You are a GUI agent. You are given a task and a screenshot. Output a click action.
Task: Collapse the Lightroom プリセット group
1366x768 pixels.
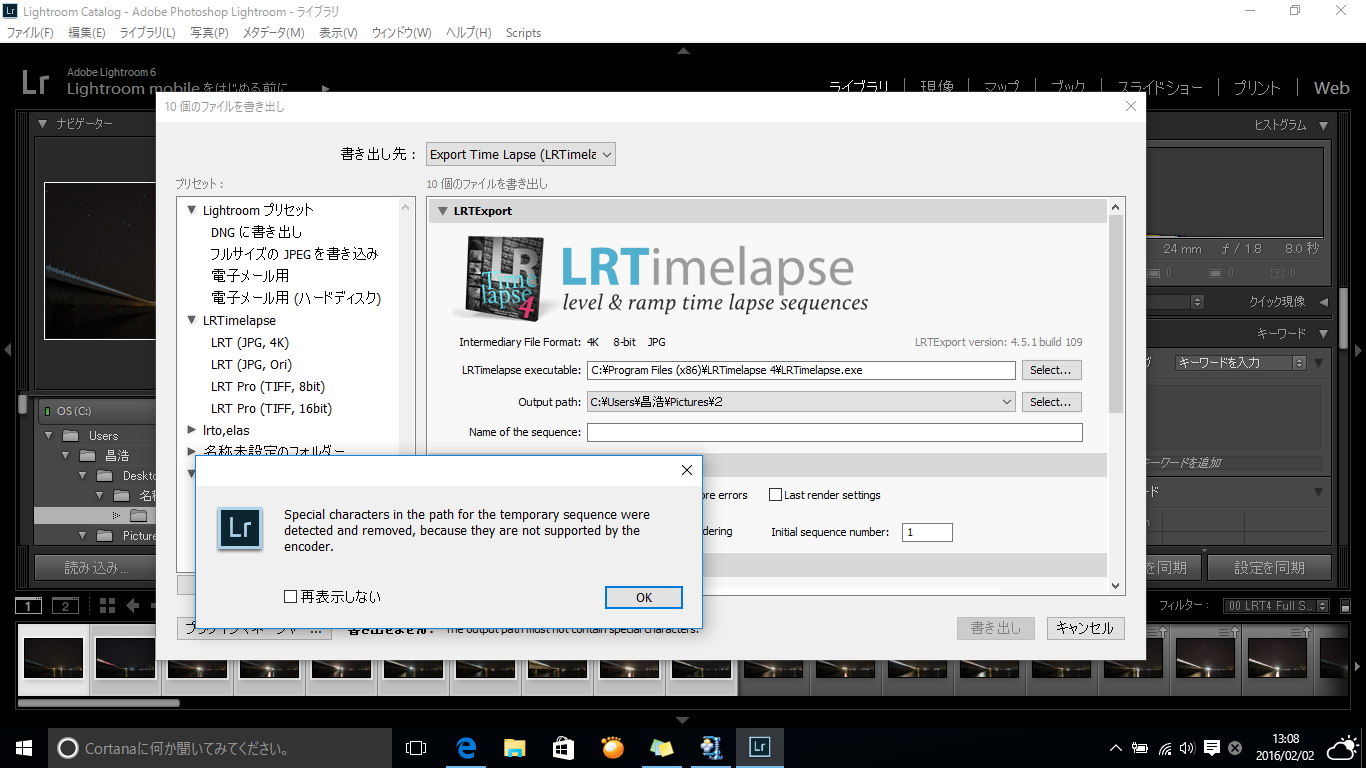[x=192, y=210]
